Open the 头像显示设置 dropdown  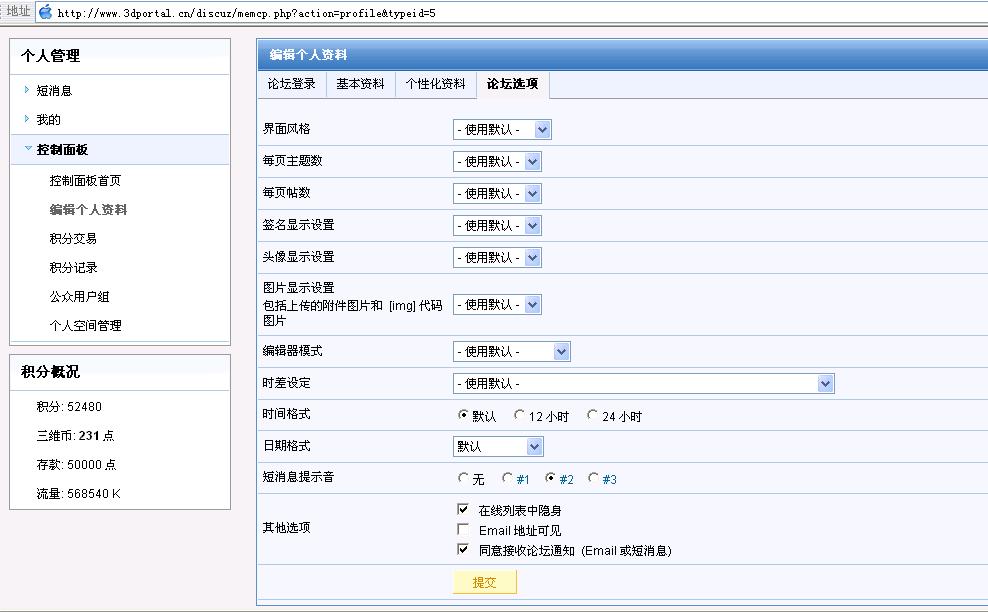pos(497,257)
